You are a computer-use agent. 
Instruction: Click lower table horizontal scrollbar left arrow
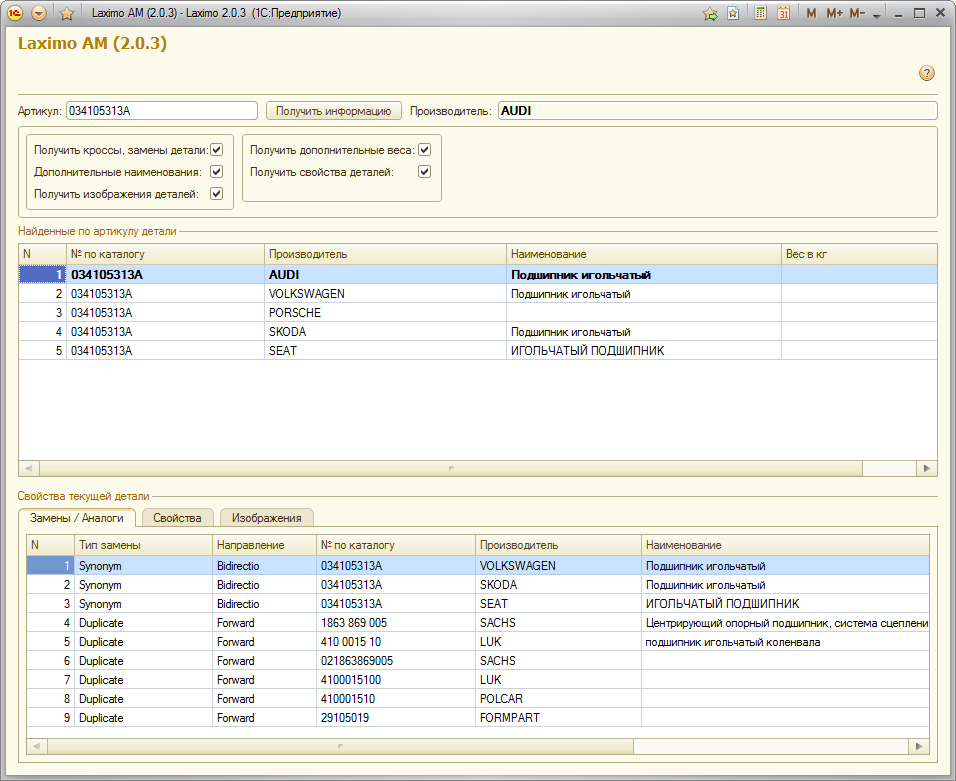pos(37,746)
